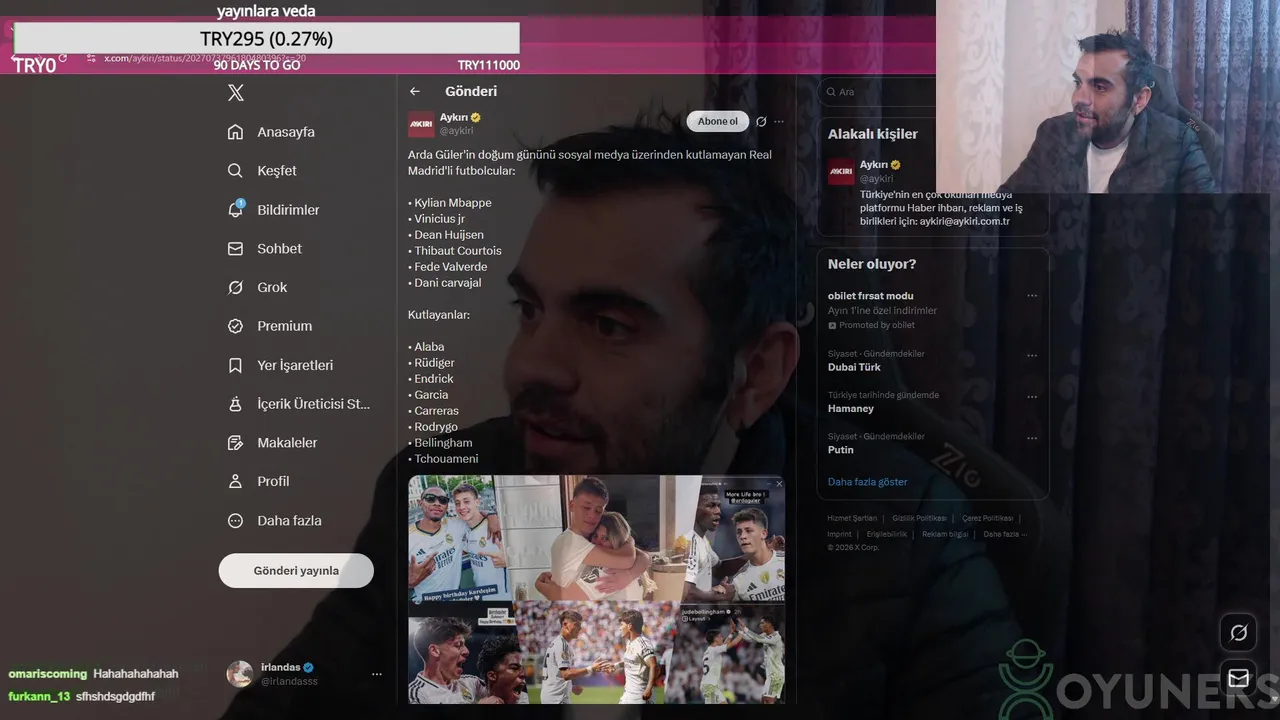Click the home house icon
This screenshot has width=1280, height=720.
(235, 132)
